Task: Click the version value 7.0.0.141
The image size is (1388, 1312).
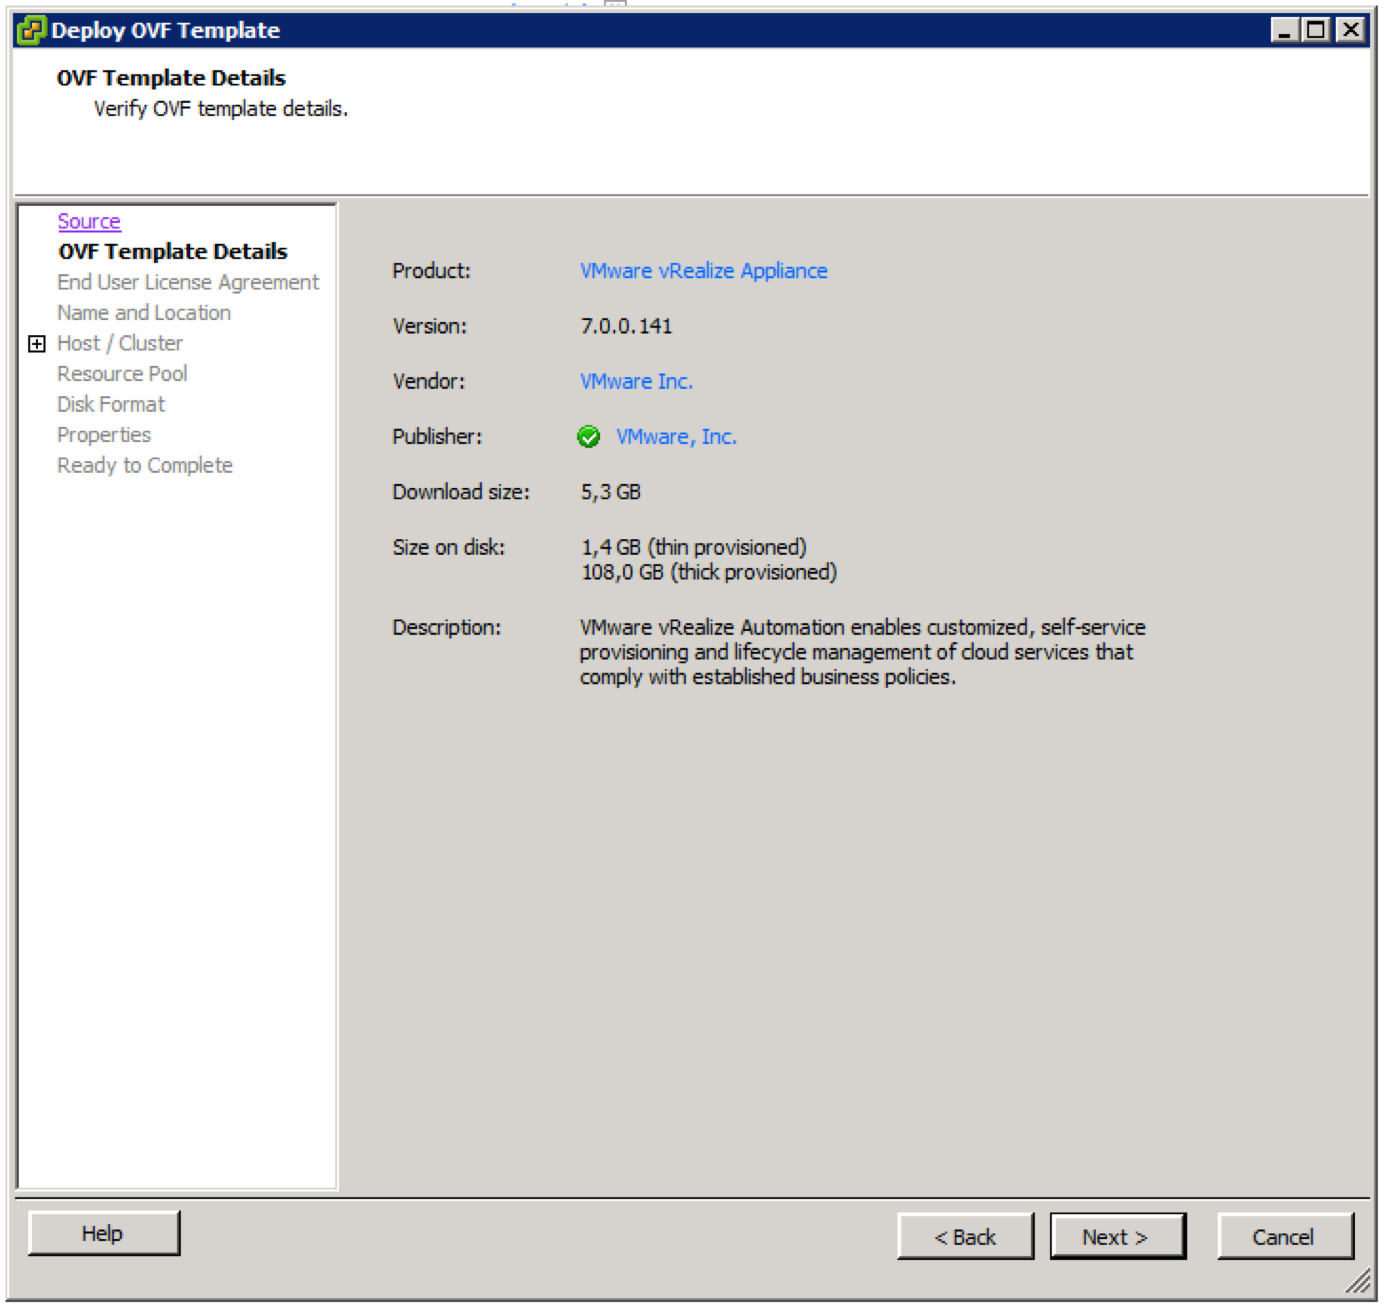Action: [627, 327]
